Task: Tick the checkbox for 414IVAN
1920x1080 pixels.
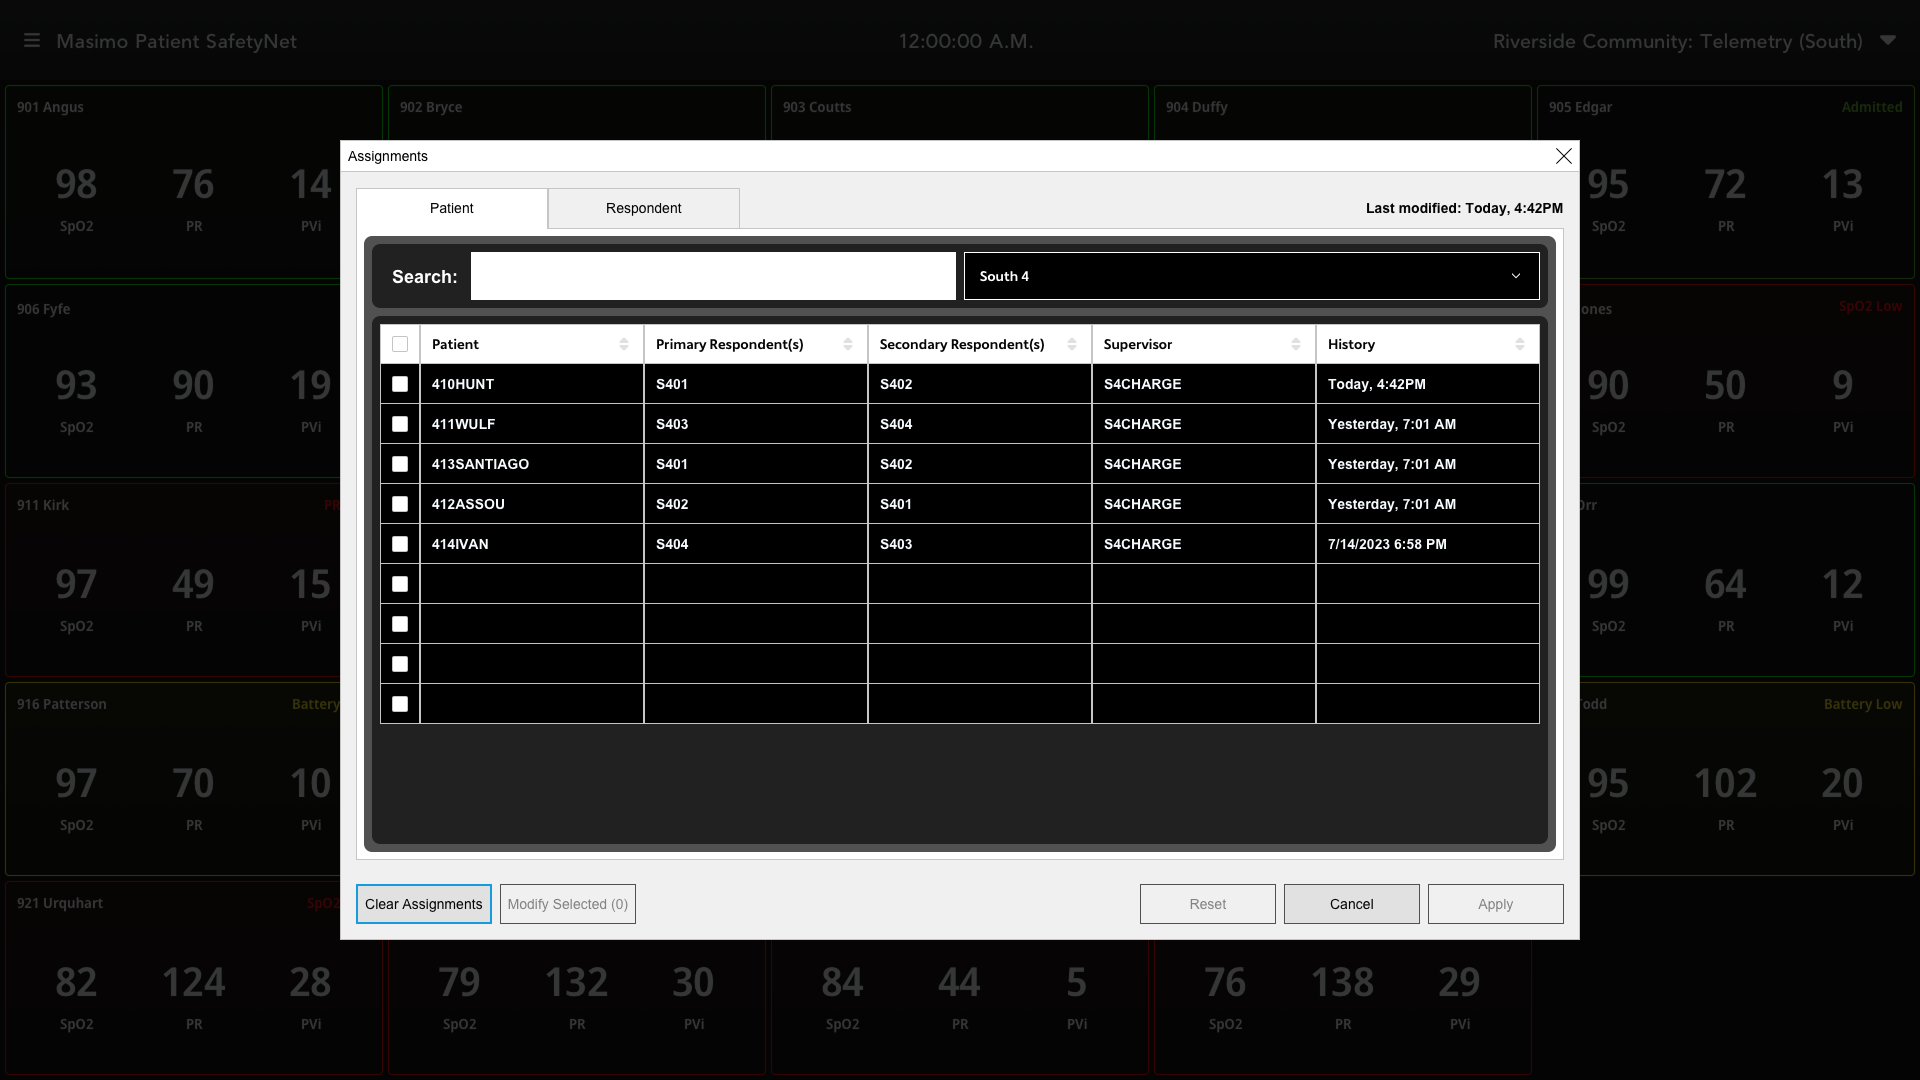Action: 400,544
